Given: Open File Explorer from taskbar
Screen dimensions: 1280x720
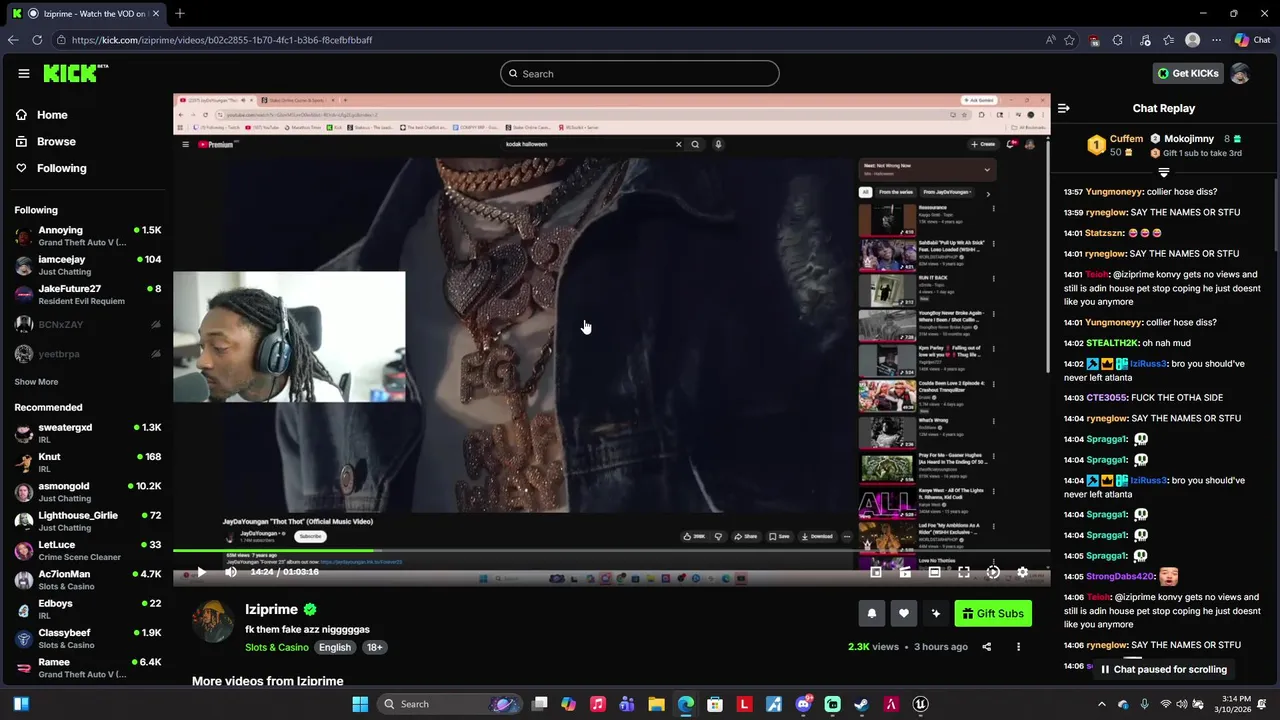Looking at the screenshot, I should tap(656, 704).
